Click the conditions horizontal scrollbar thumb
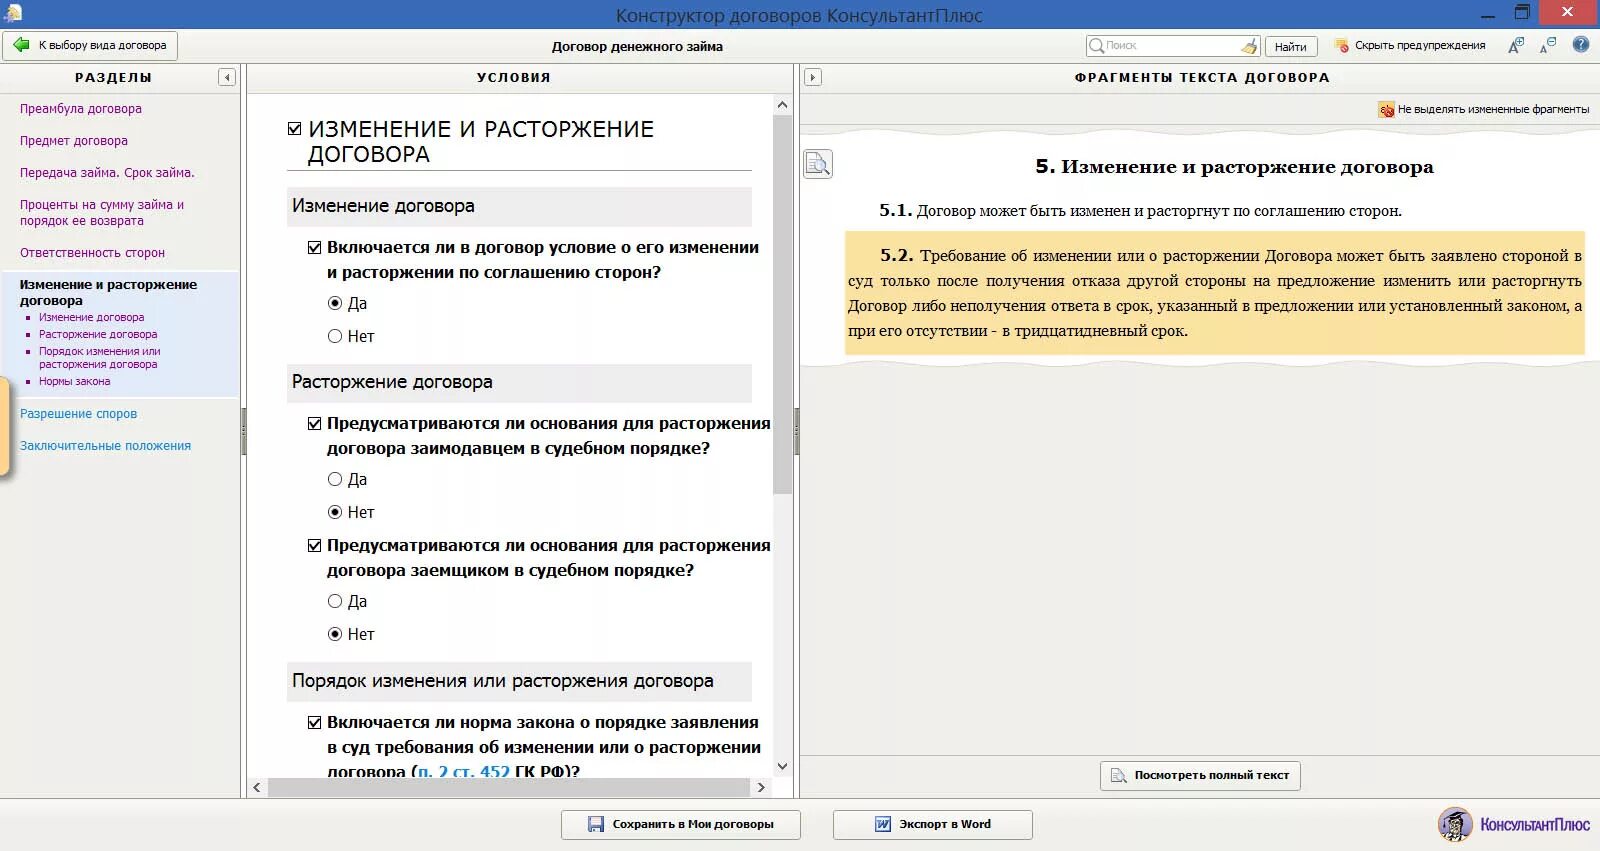 click(509, 788)
